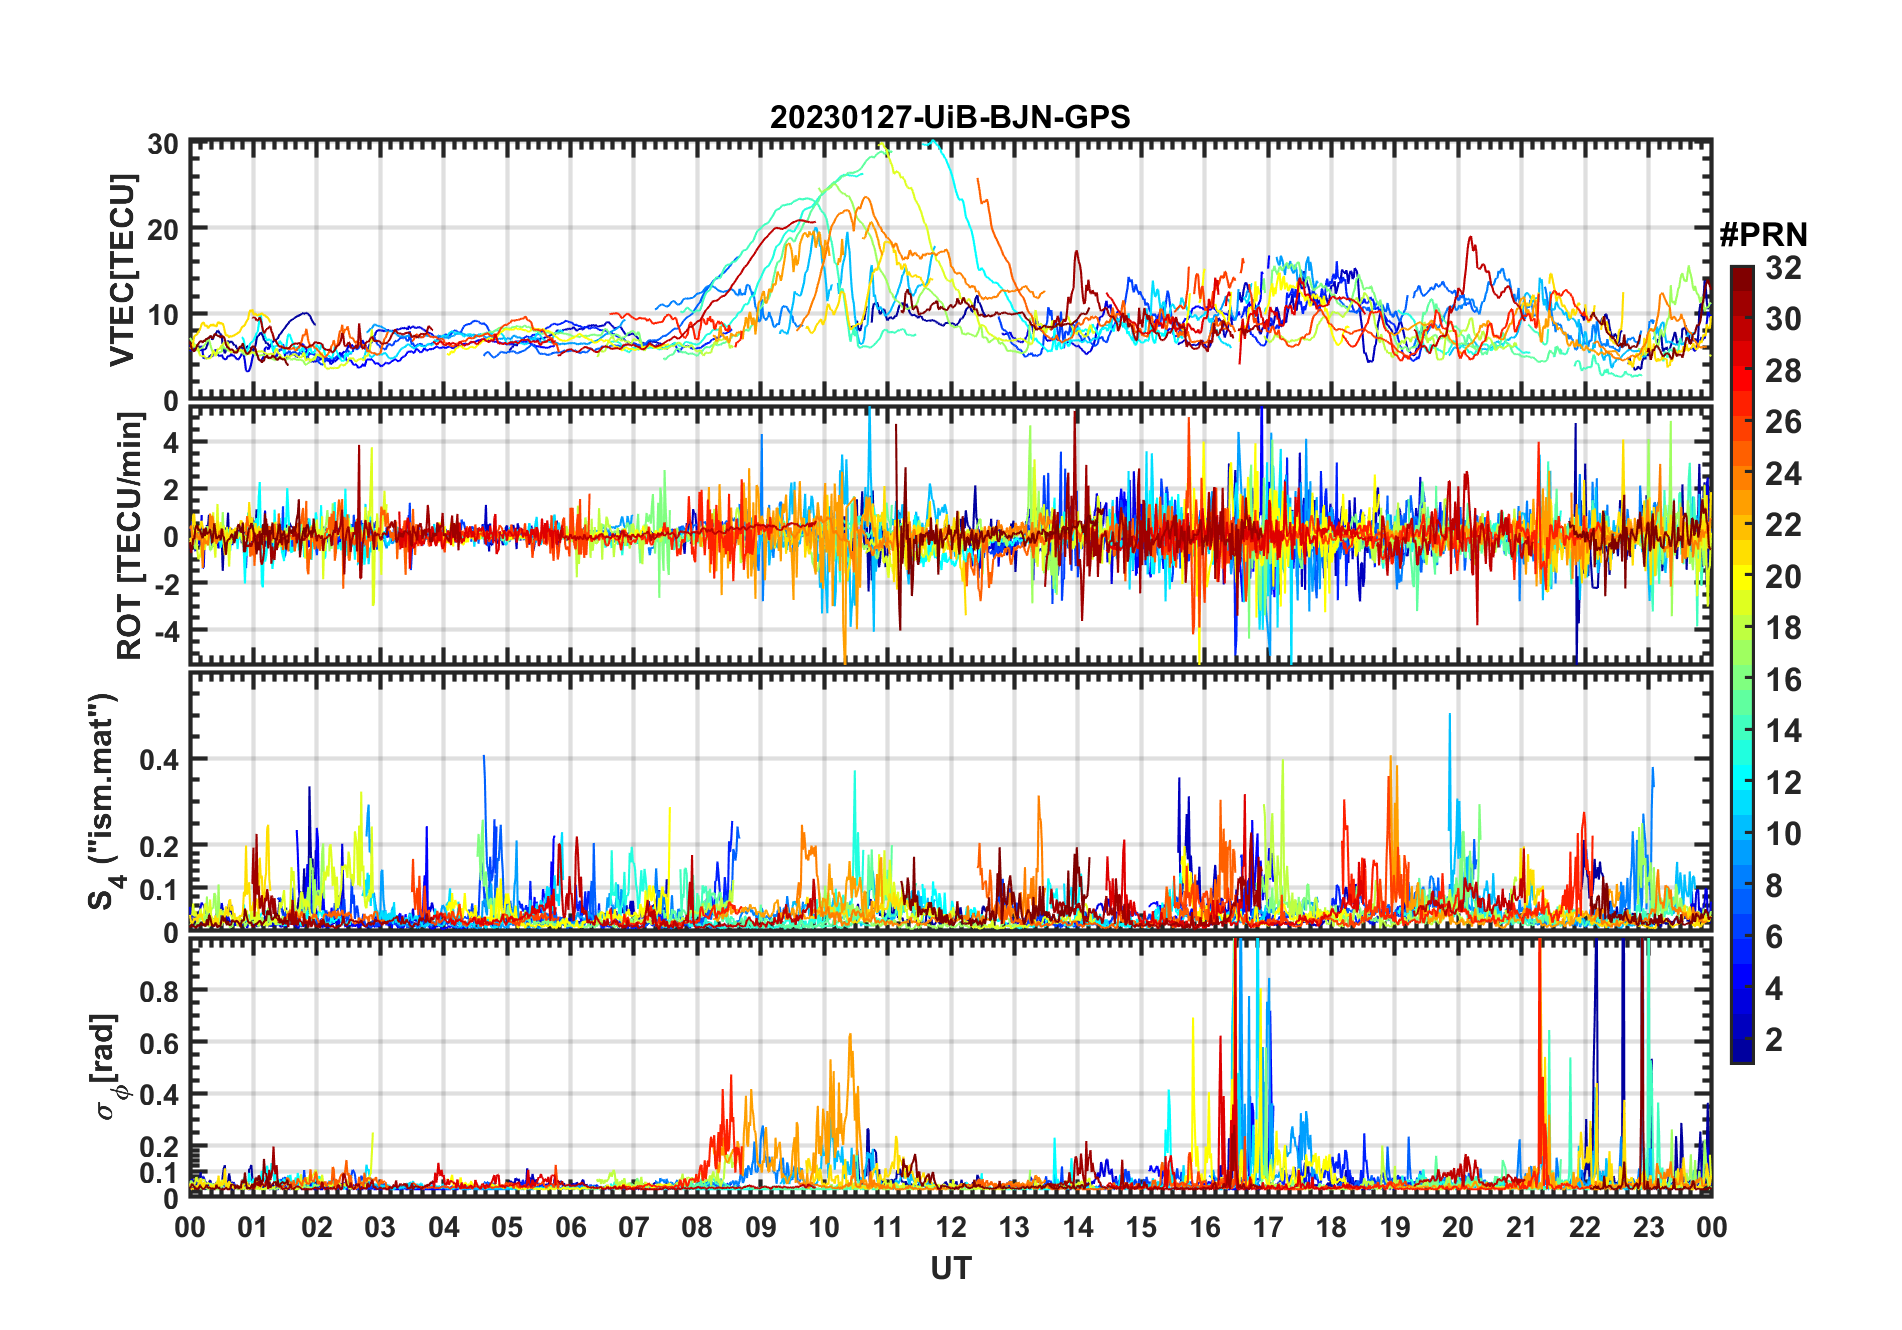This screenshot has height=1330, width=1902.
Task: Click the 0.2 tick on sigma phi axis
Action: point(160,1147)
